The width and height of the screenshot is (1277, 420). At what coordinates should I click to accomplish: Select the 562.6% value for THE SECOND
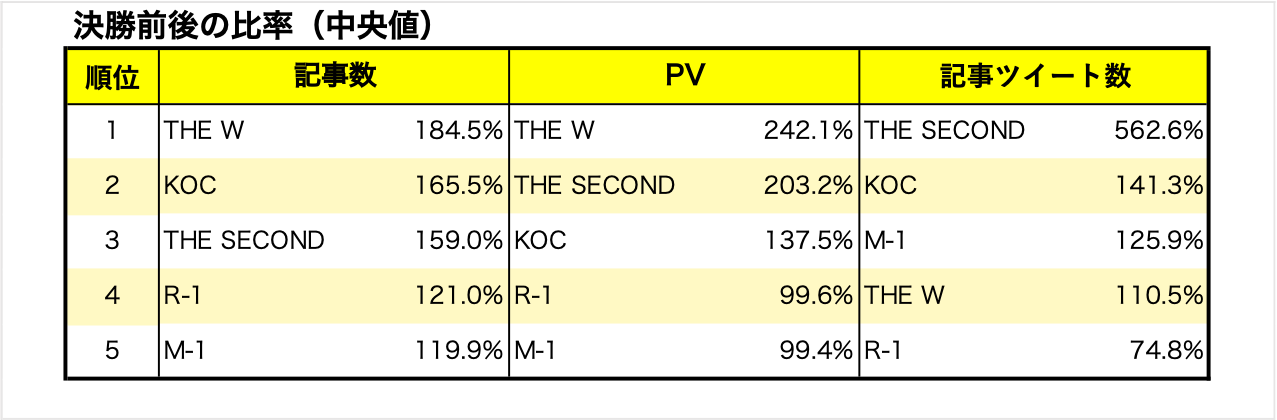pos(1158,131)
